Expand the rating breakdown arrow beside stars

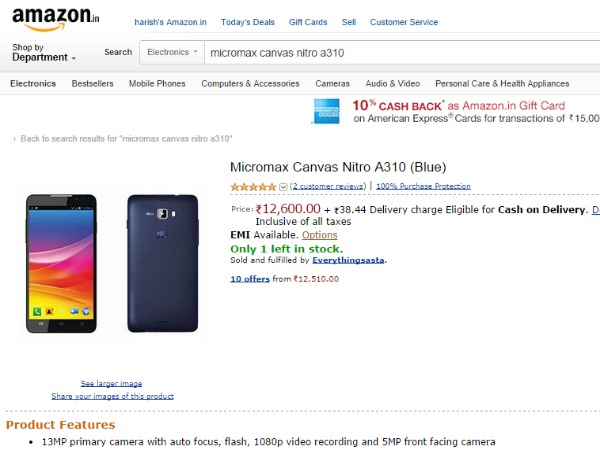pos(283,187)
